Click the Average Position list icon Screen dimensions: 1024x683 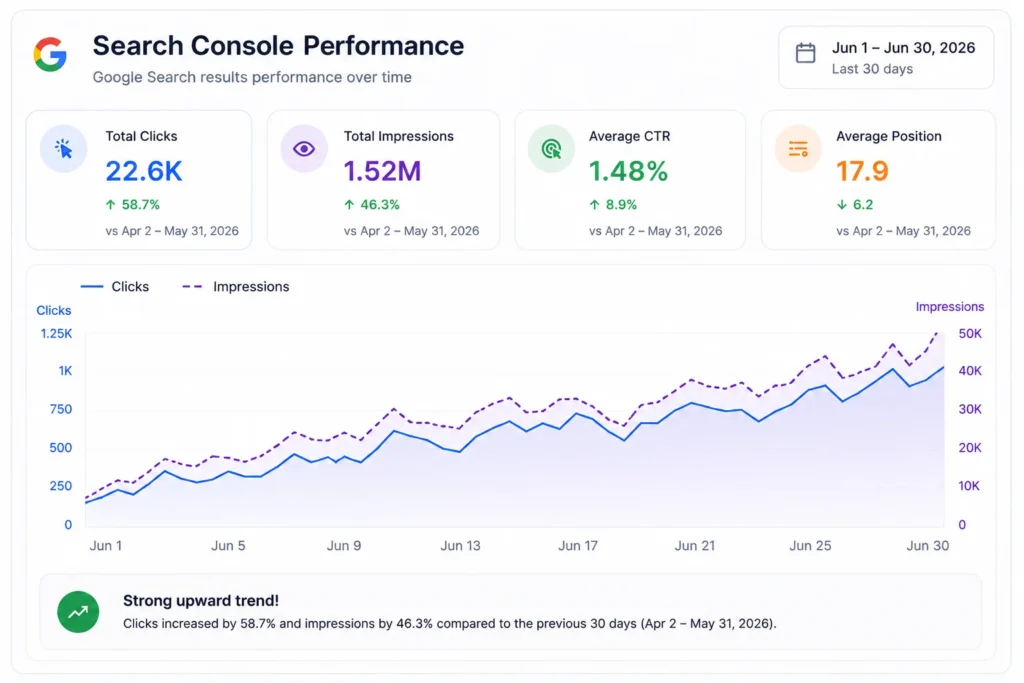coord(798,149)
